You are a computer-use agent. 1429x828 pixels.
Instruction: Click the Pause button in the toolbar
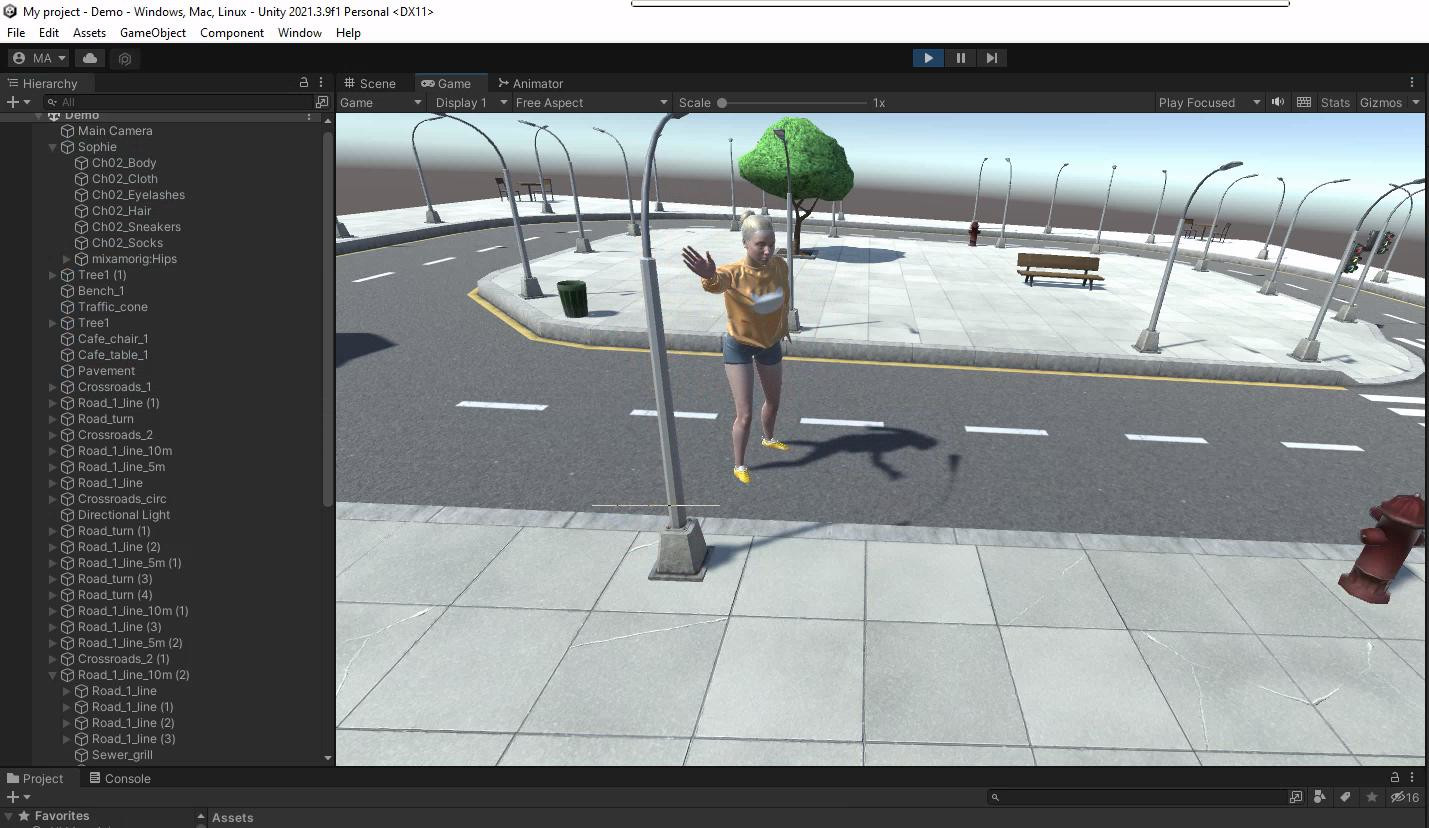click(x=960, y=58)
